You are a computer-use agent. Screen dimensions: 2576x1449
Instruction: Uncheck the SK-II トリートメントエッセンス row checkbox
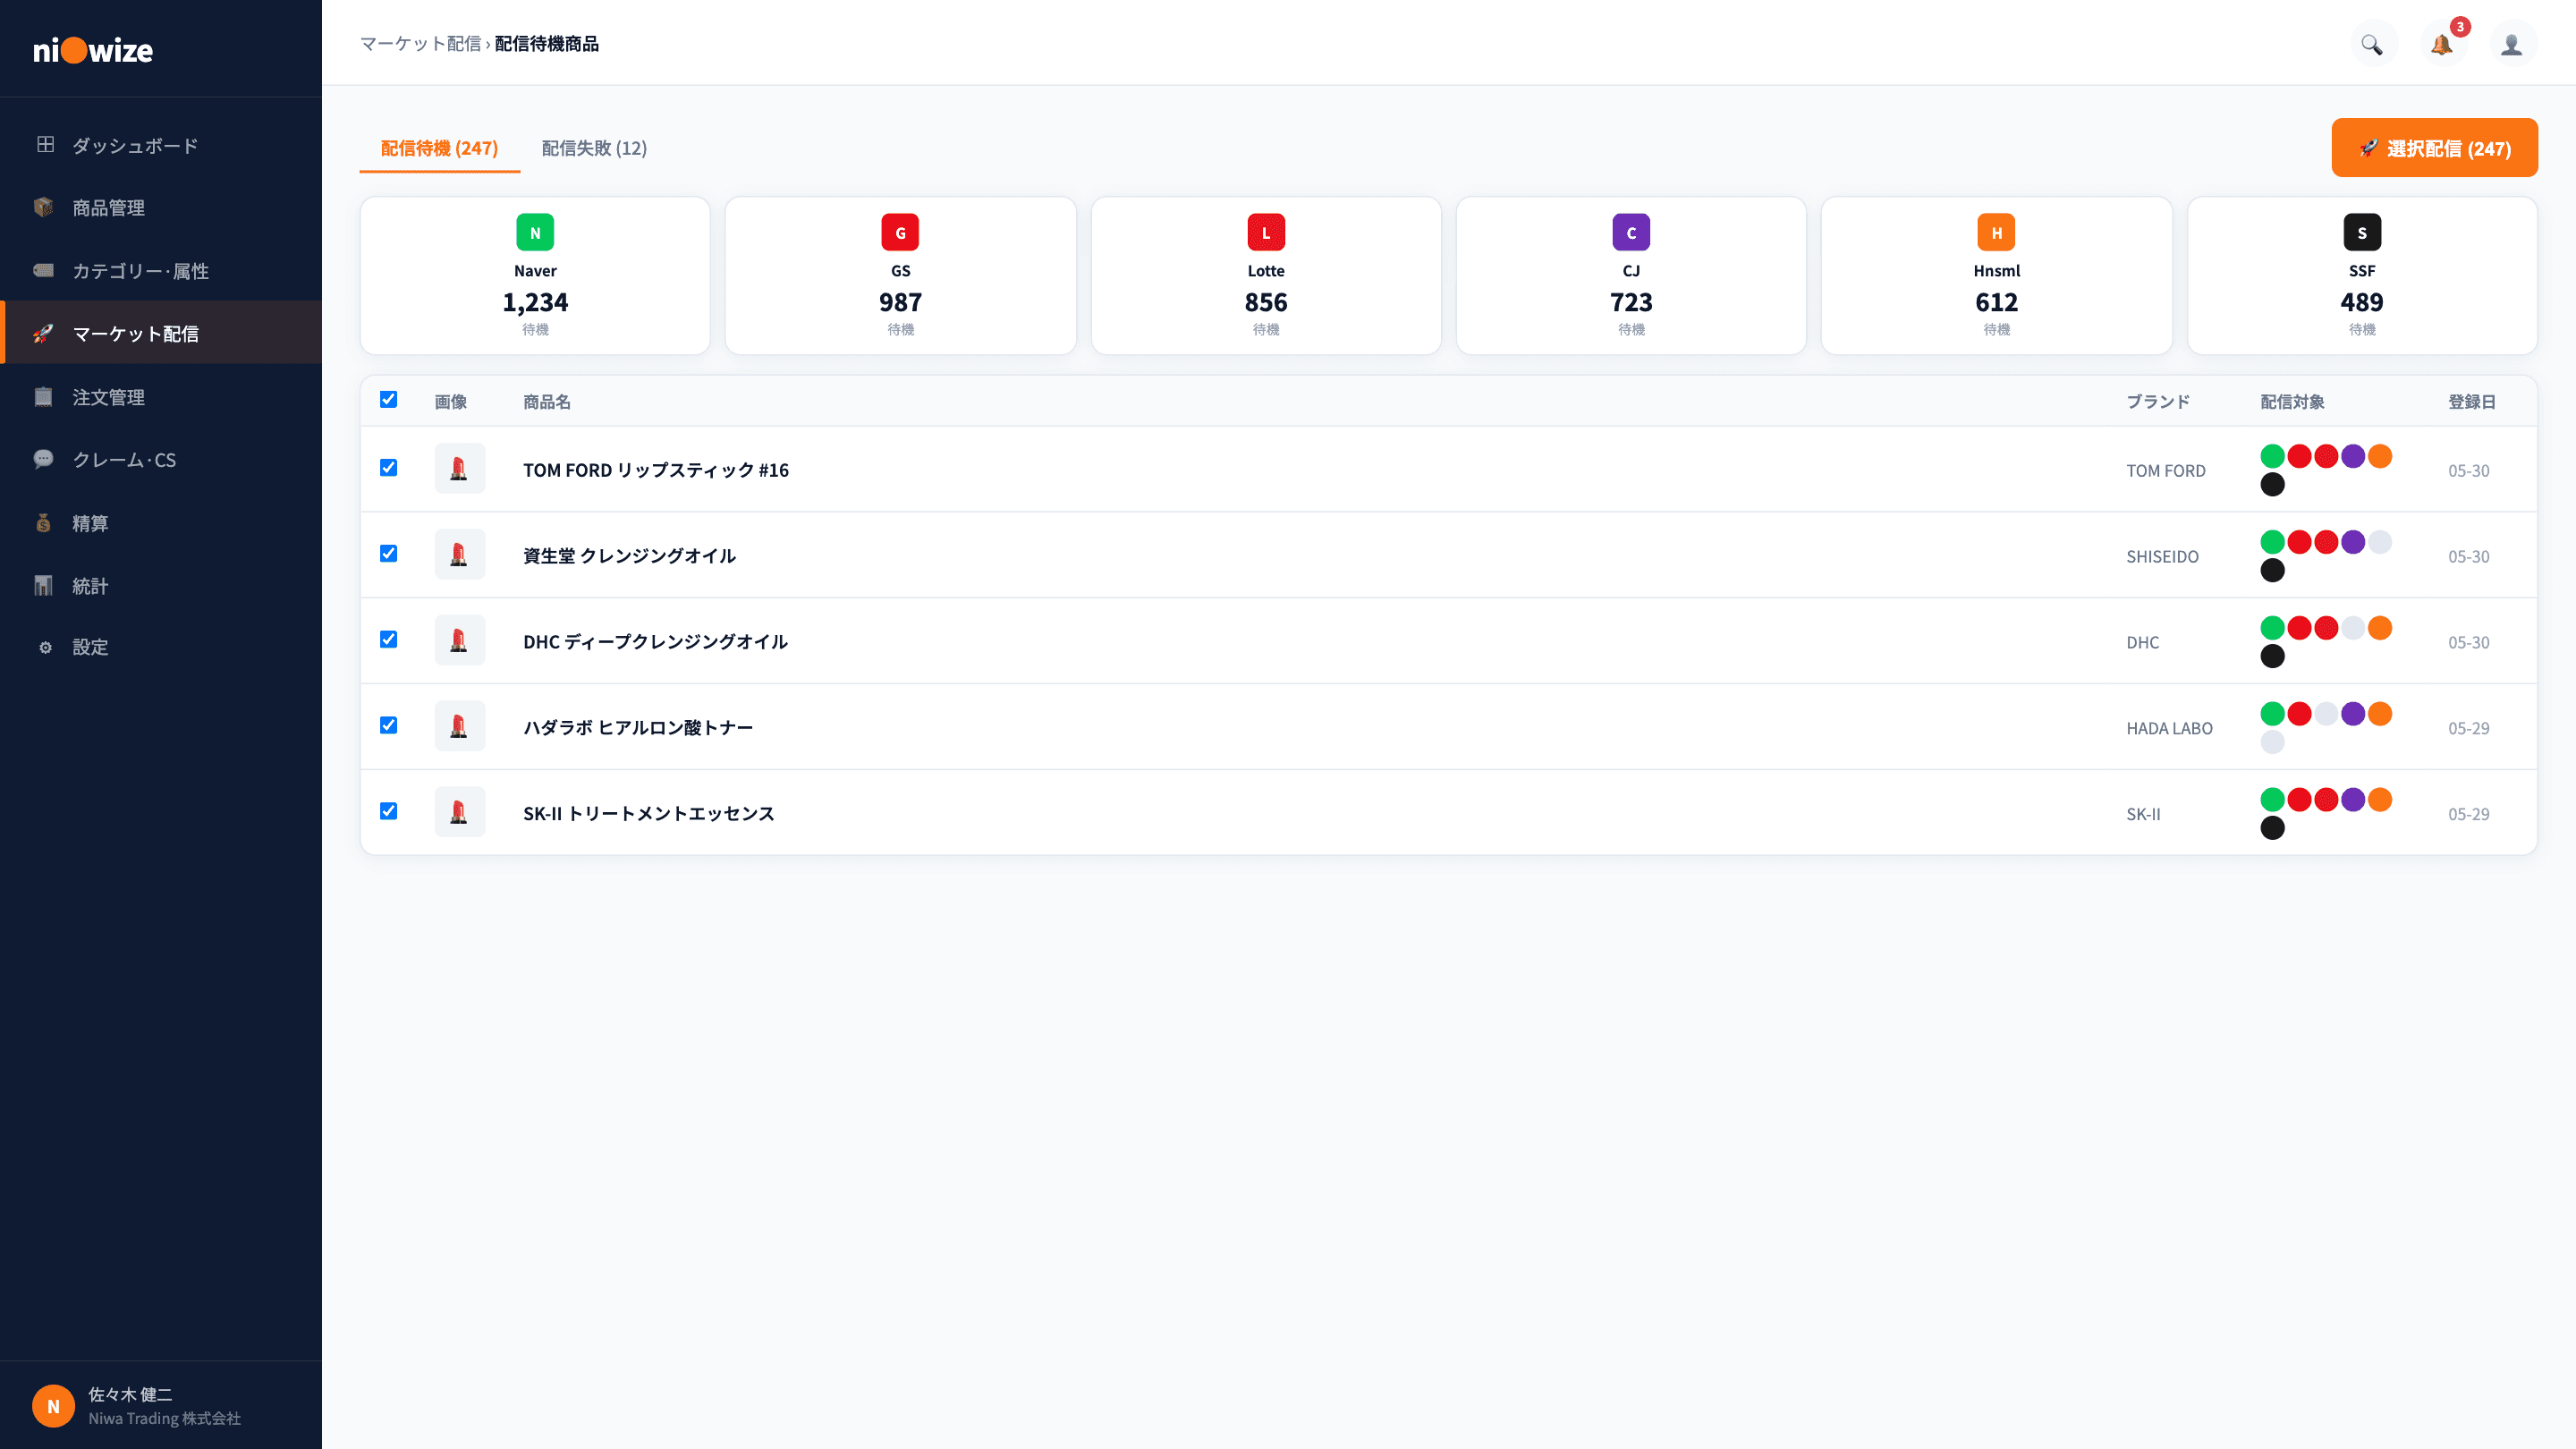click(x=389, y=811)
